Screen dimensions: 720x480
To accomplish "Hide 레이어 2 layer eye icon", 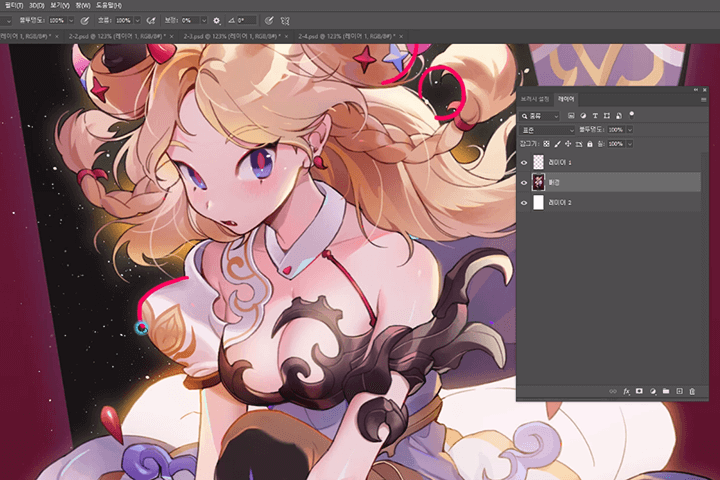I will [524, 203].
